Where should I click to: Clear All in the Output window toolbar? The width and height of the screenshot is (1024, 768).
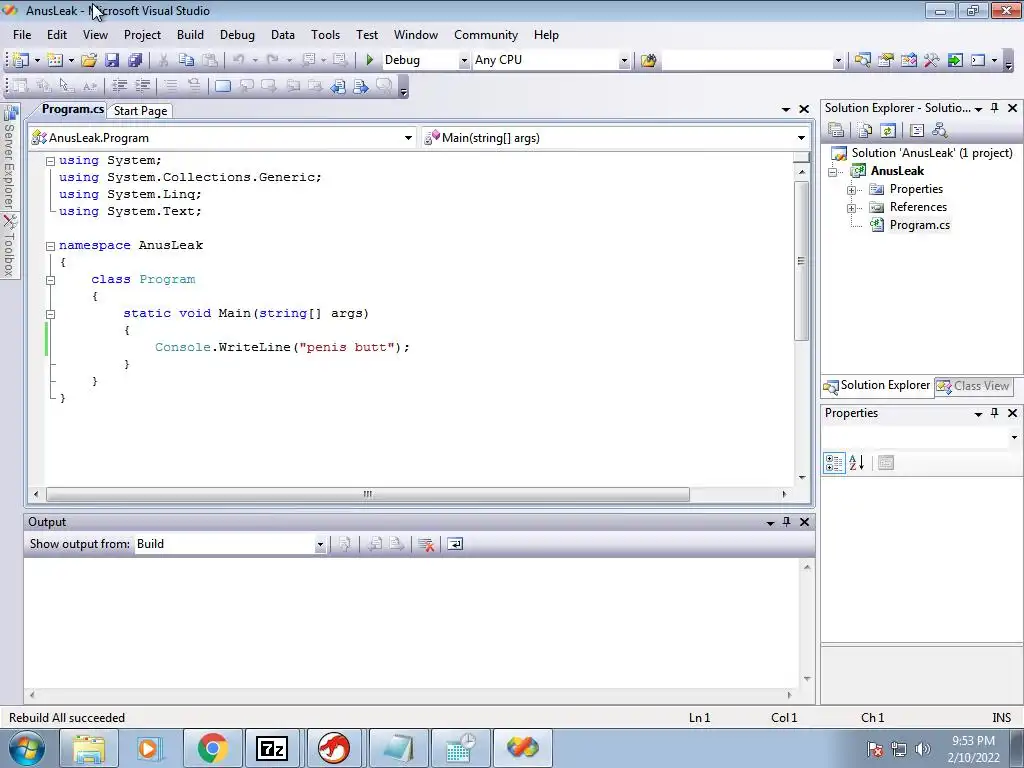coord(426,544)
